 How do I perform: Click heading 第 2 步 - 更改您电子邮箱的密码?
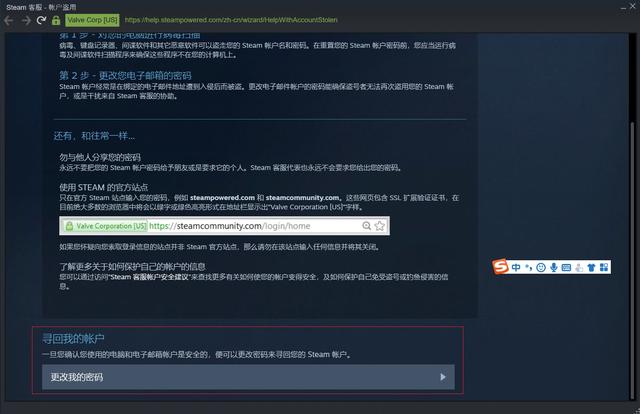pyautogui.click(x=125, y=76)
